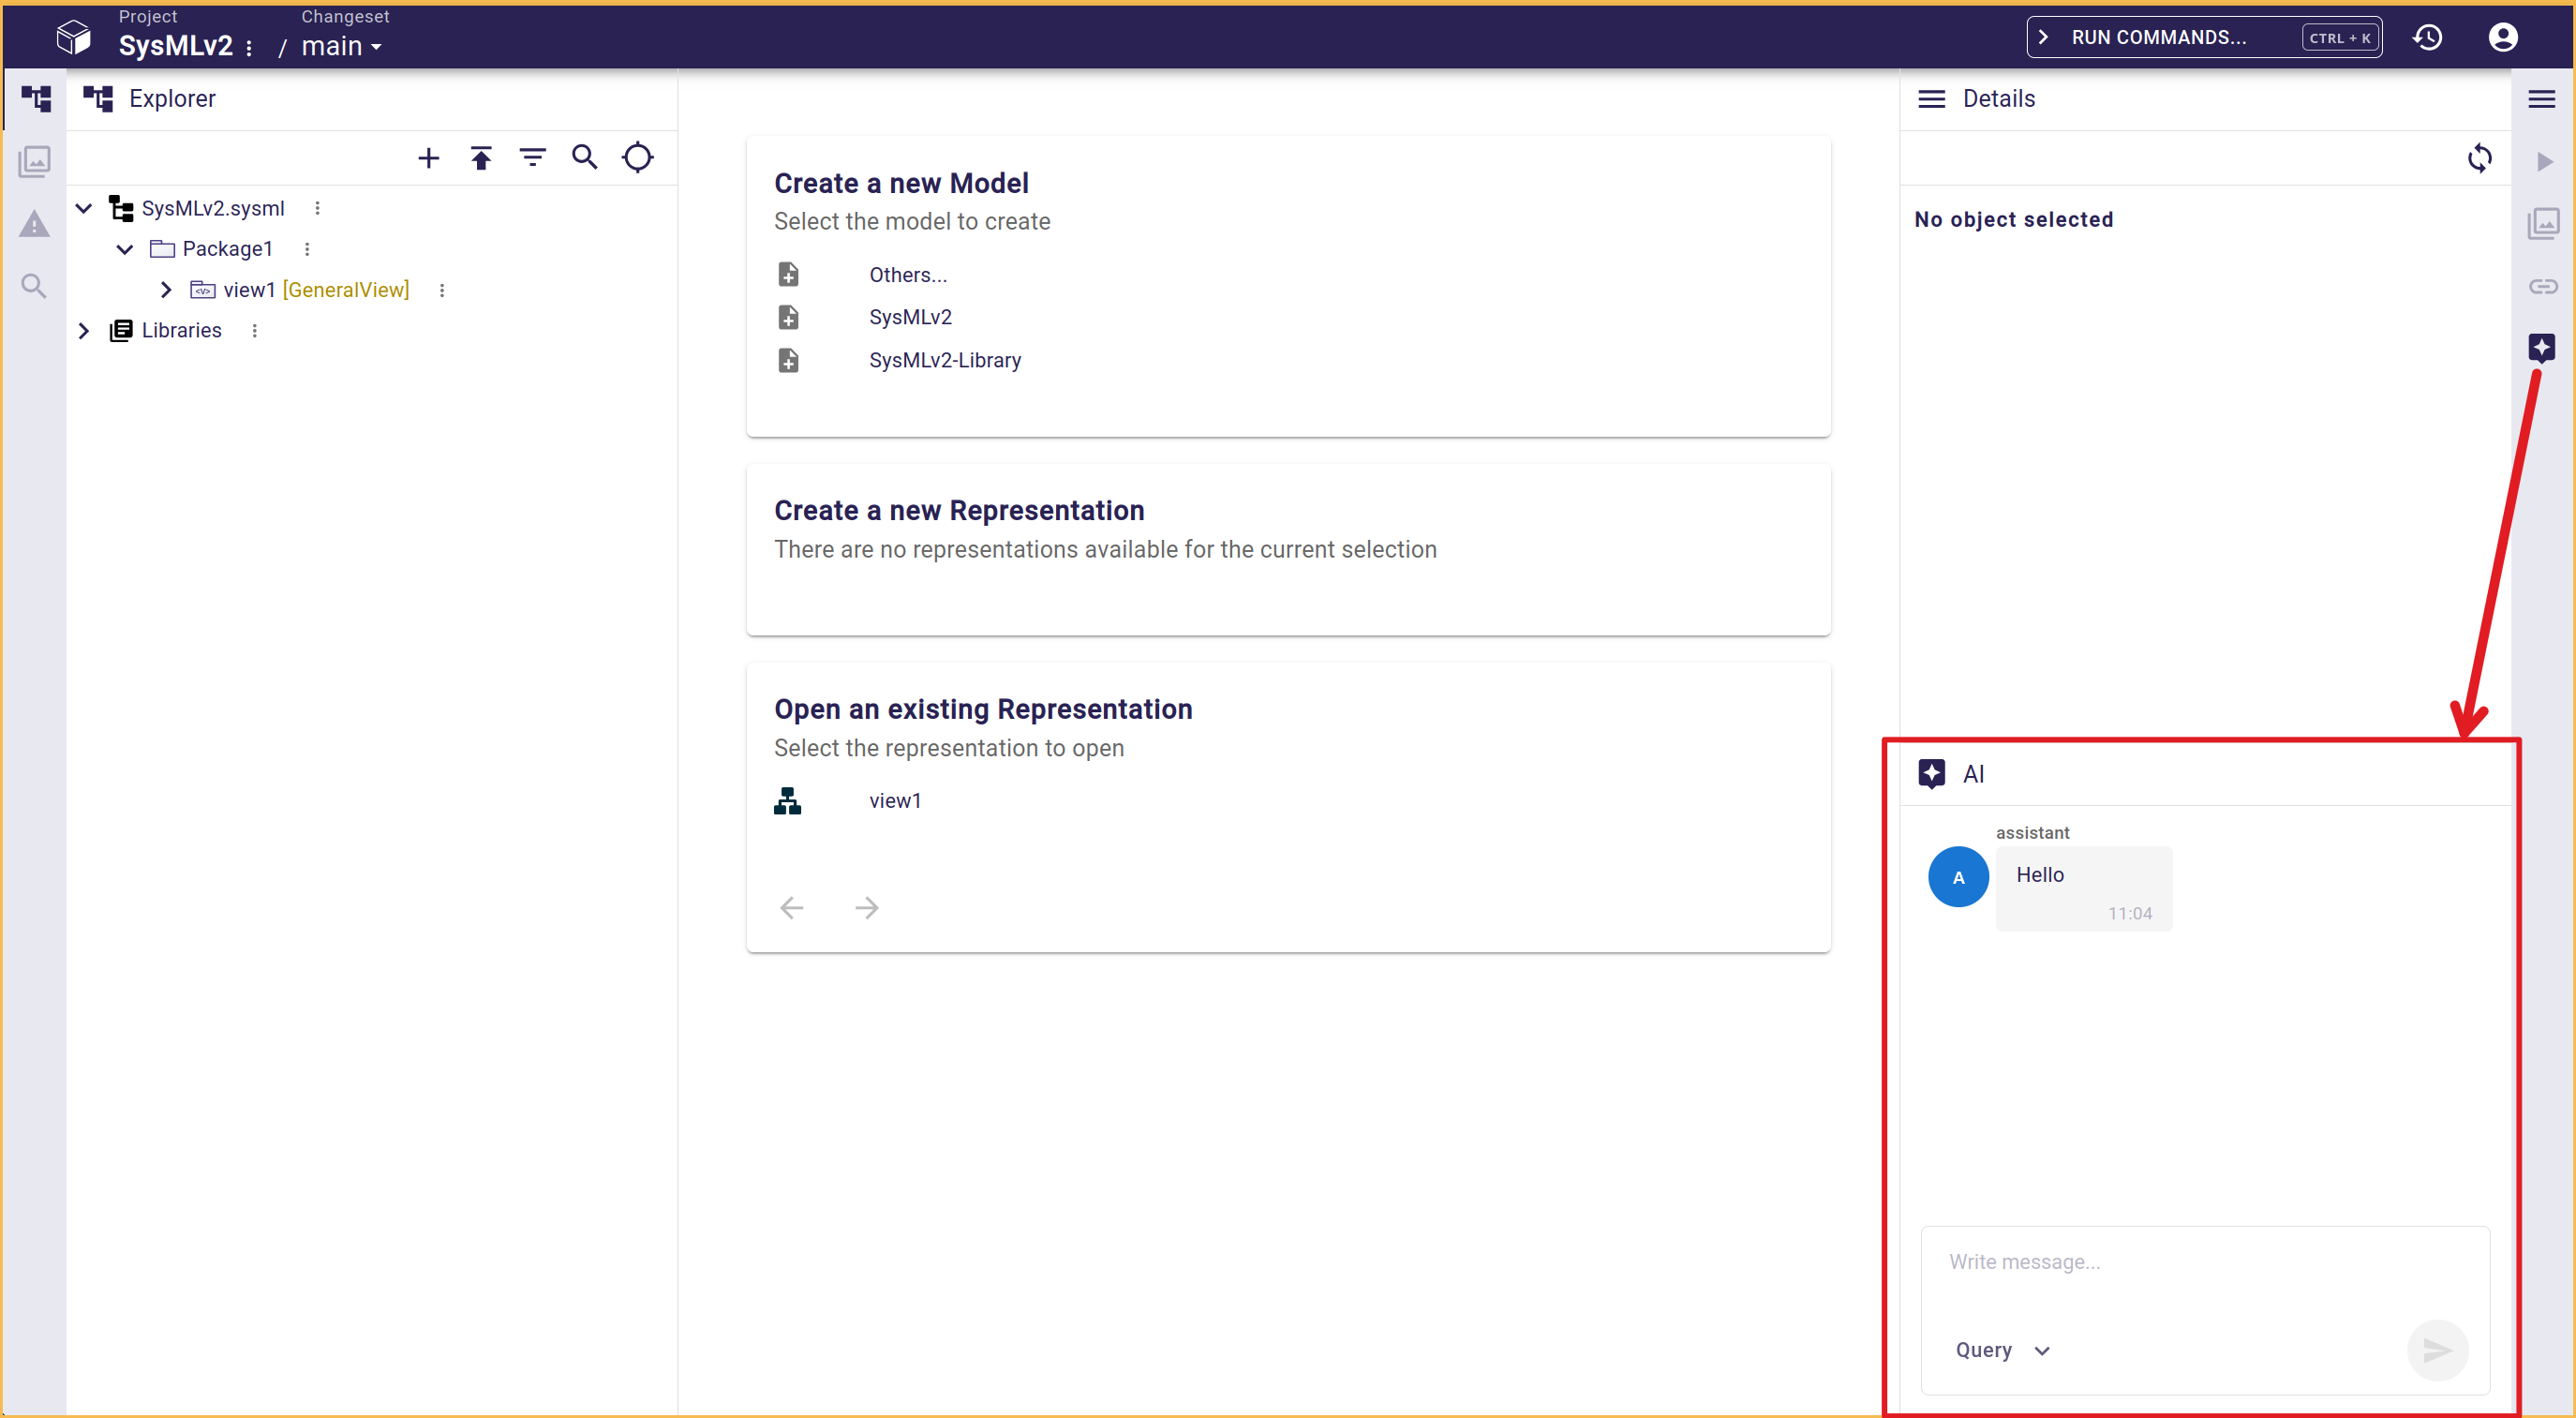Viewport: 2576px width, 1418px height.
Task: Open the Representations view in left sidebar
Action: pos(35,161)
